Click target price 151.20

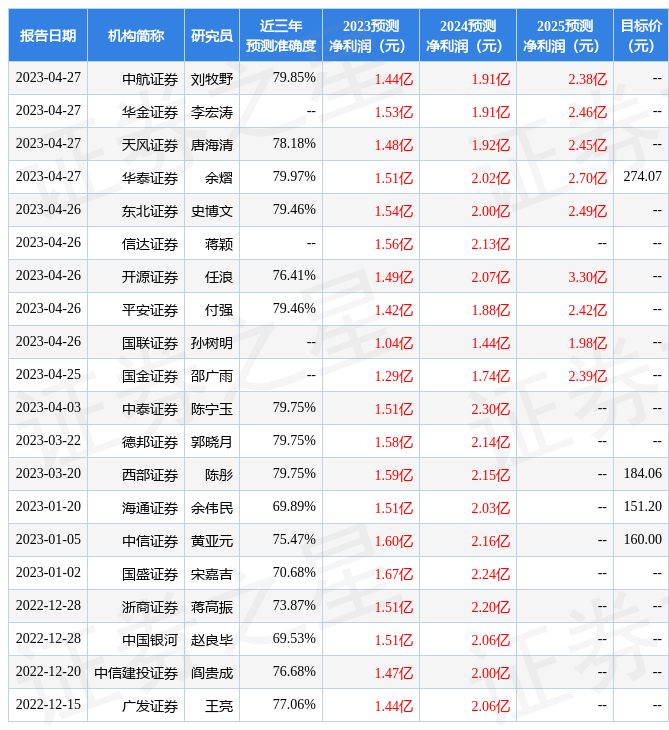click(x=642, y=507)
